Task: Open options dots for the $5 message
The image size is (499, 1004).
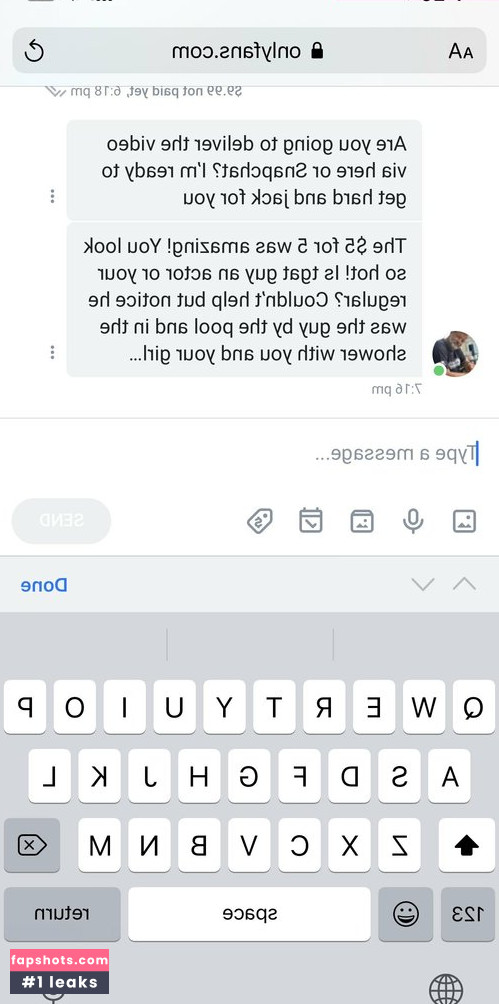Action: (x=53, y=352)
